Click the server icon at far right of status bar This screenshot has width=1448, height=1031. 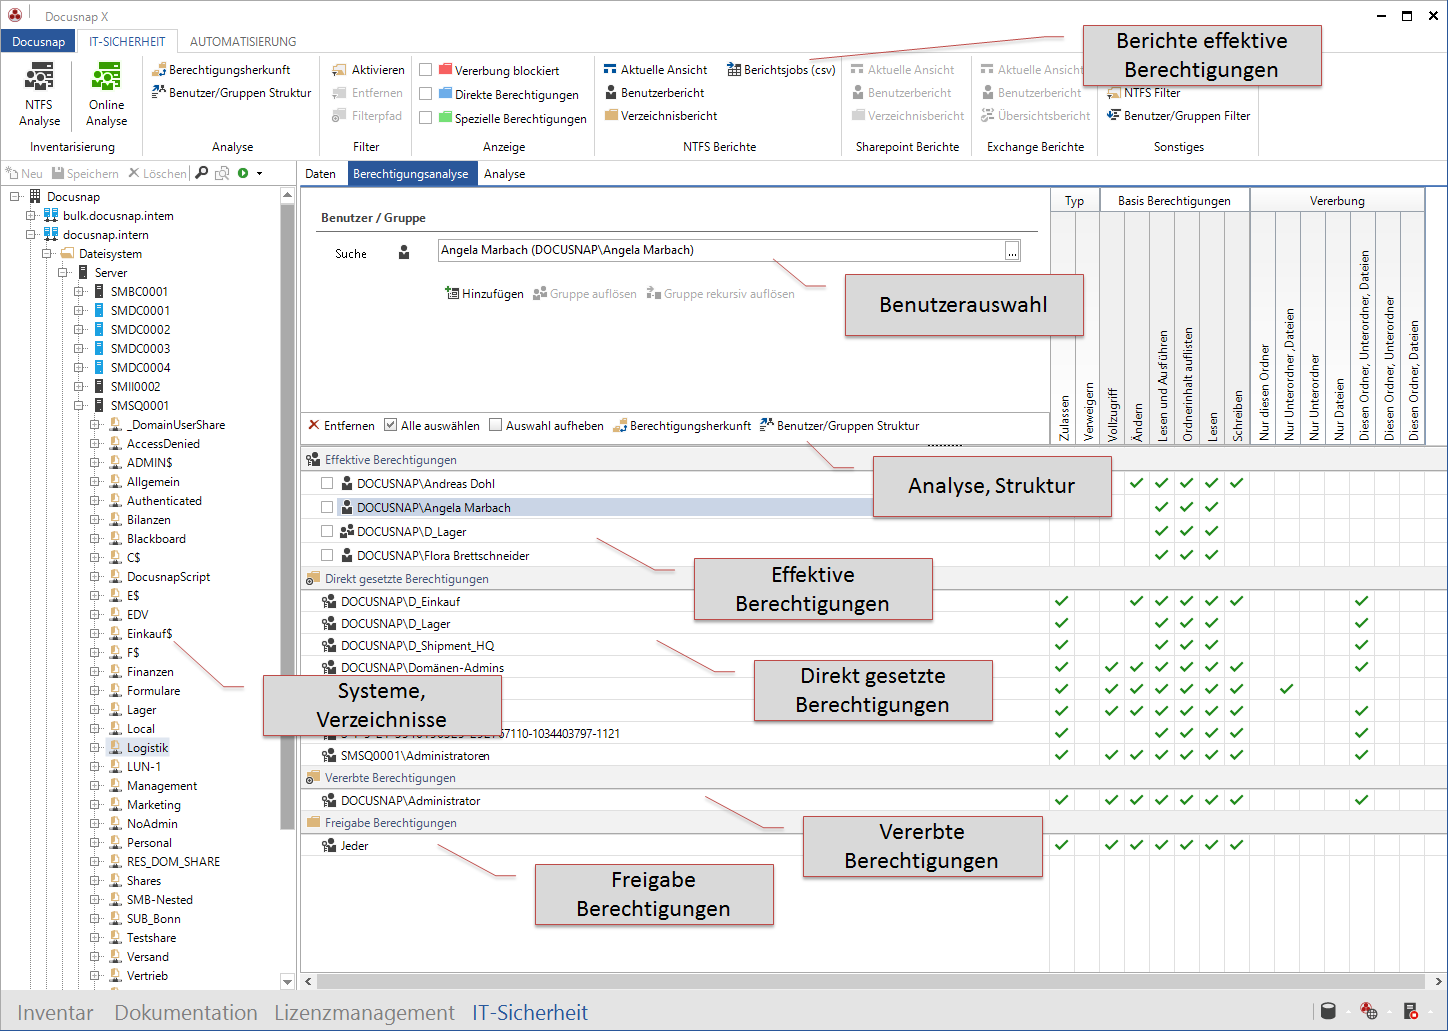pos(1411,1011)
